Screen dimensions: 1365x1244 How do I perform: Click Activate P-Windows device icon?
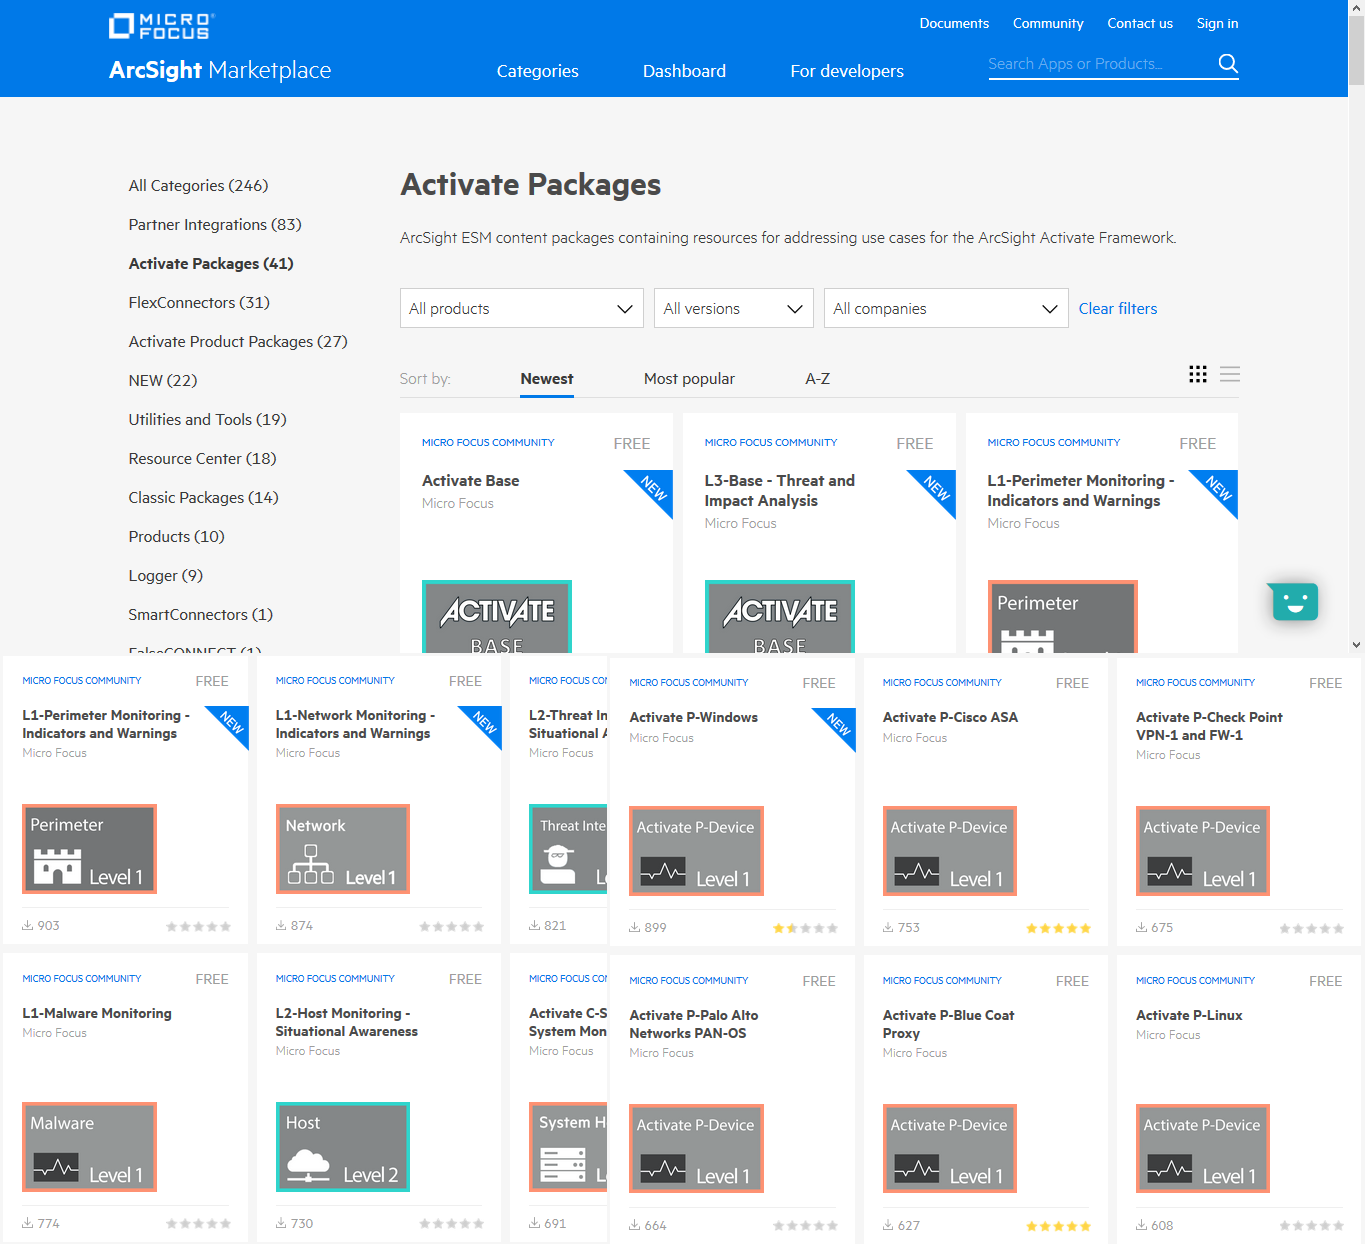coord(696,851)
